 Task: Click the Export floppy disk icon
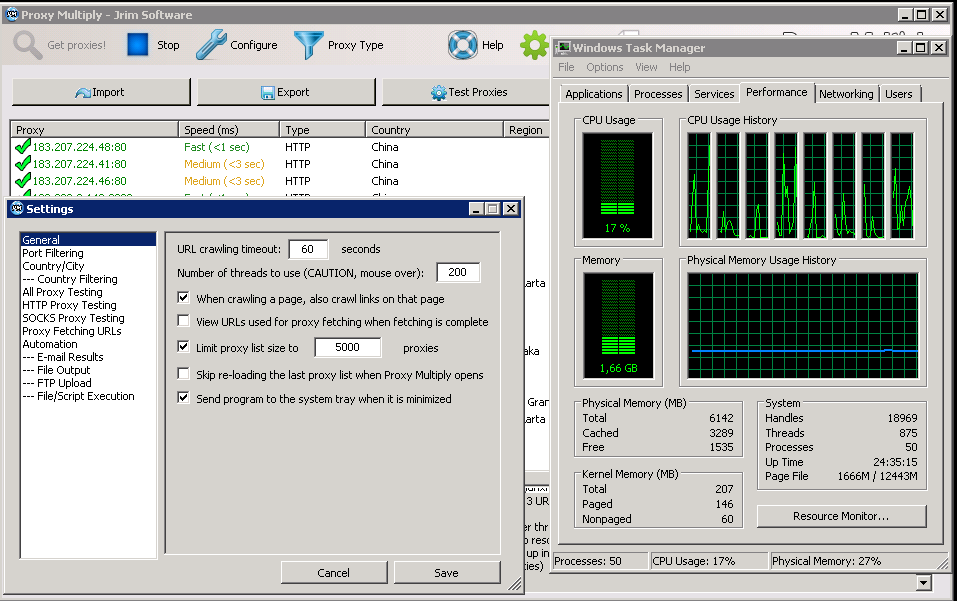[x=268, y=93]
